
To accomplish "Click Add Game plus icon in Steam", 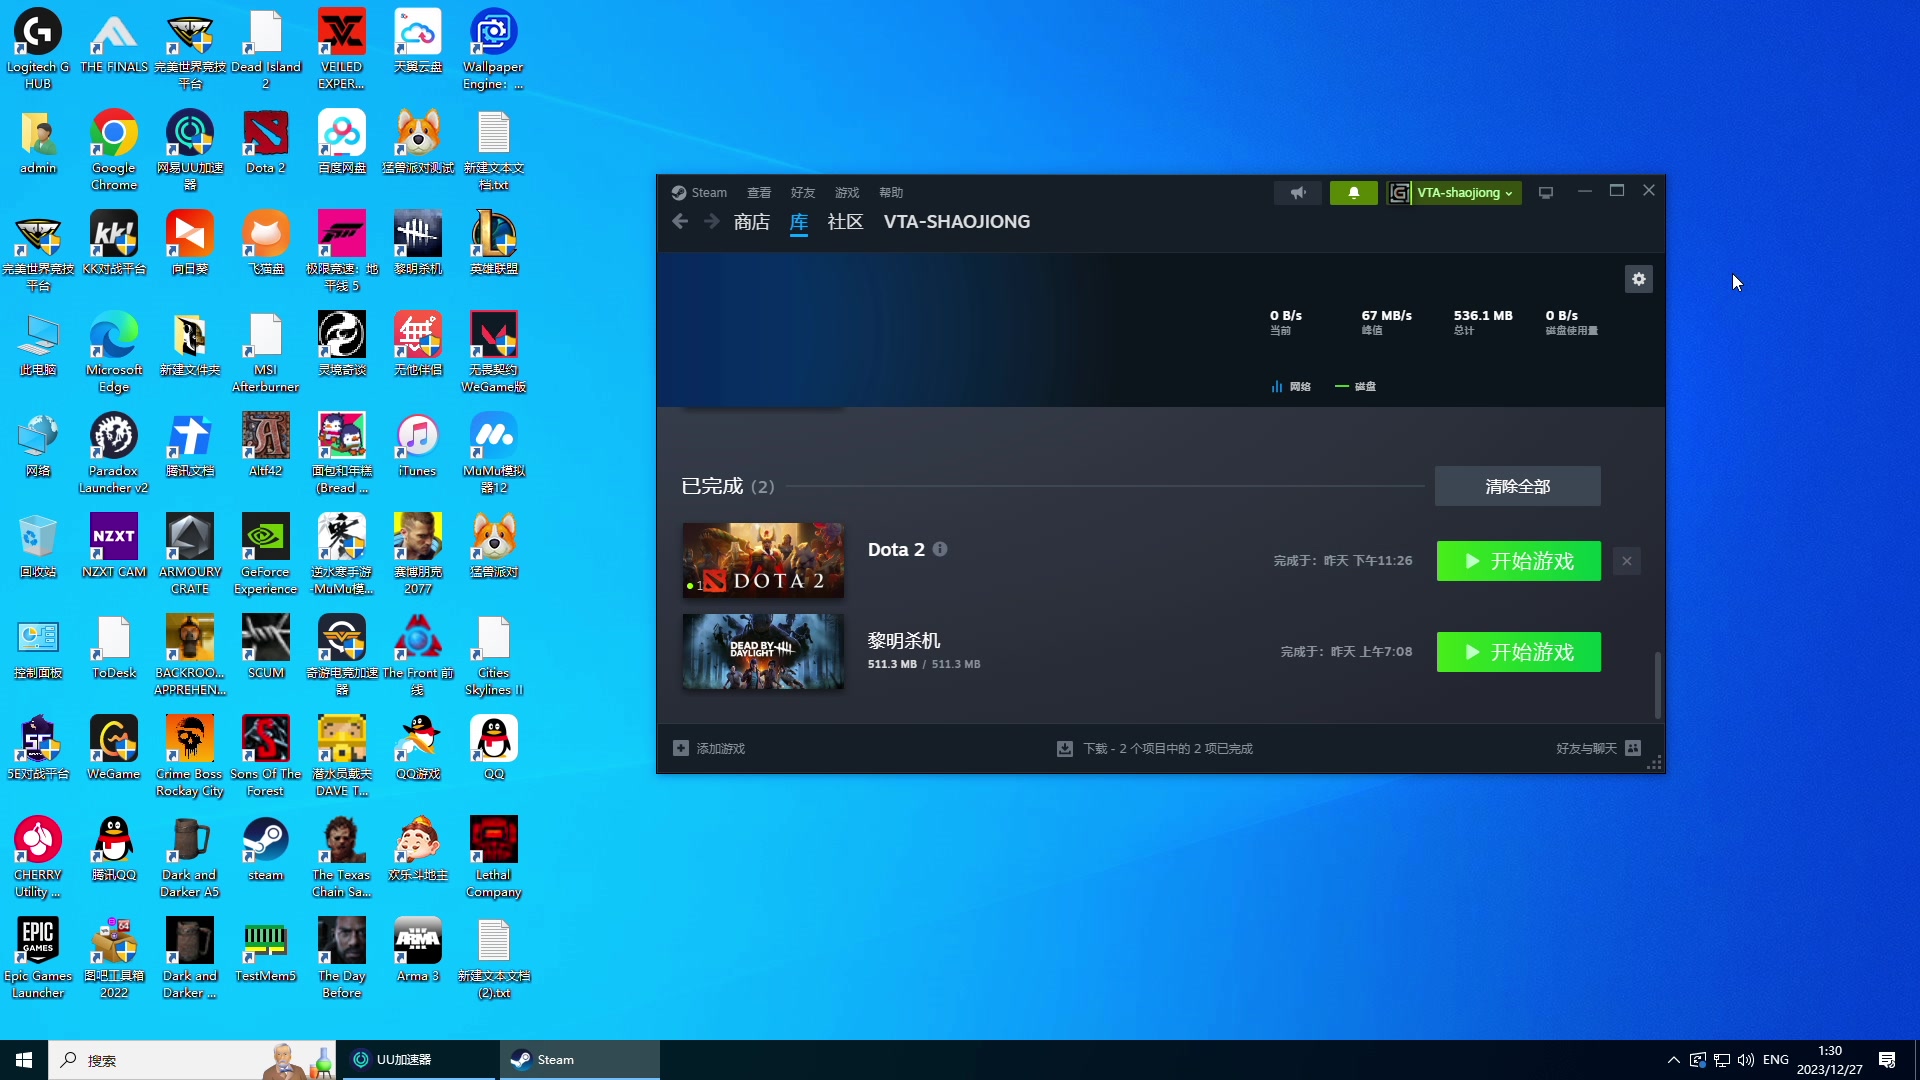I will 681,748.
